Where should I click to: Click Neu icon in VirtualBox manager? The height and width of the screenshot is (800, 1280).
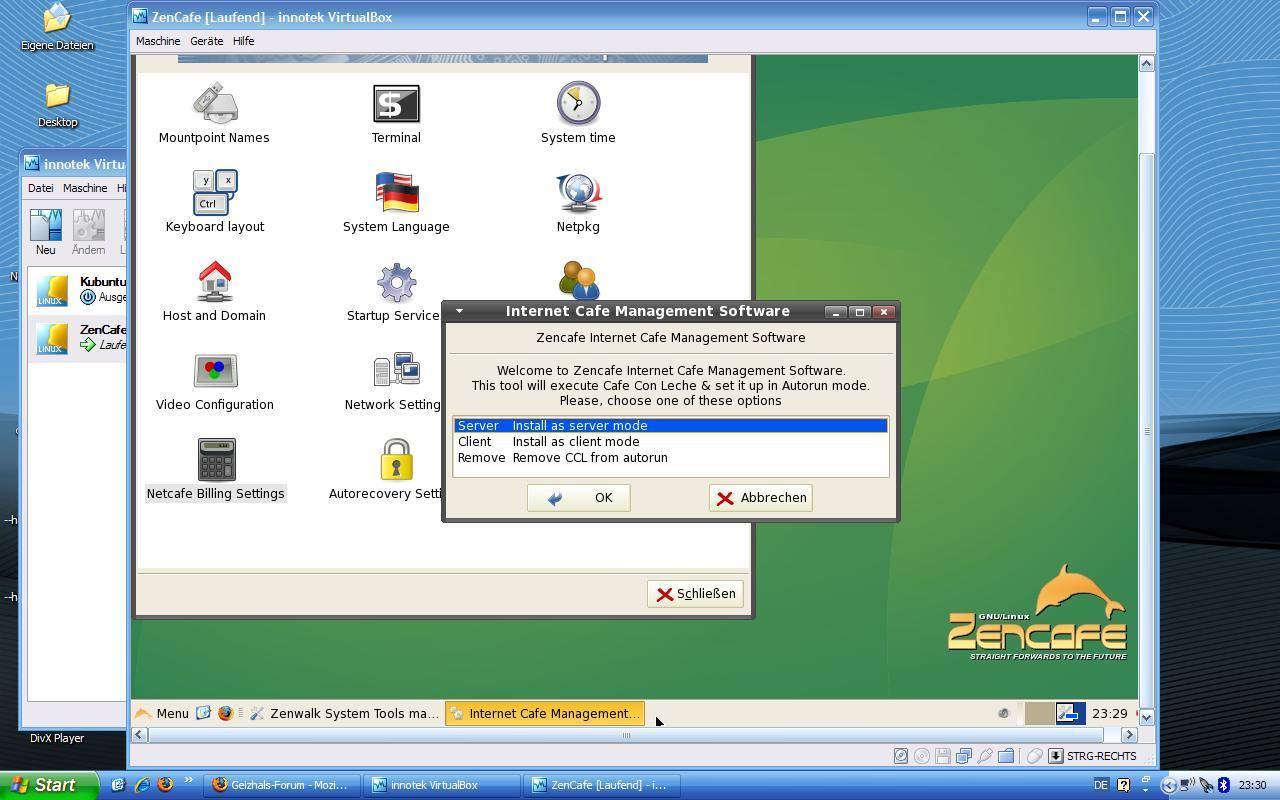coord(45,231)
